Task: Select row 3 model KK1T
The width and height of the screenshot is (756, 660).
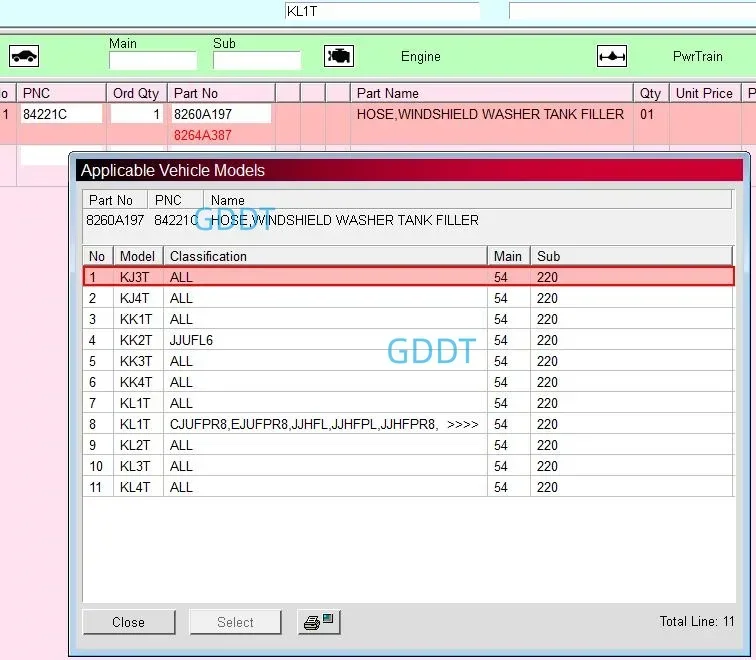Action: click(408, 319)
